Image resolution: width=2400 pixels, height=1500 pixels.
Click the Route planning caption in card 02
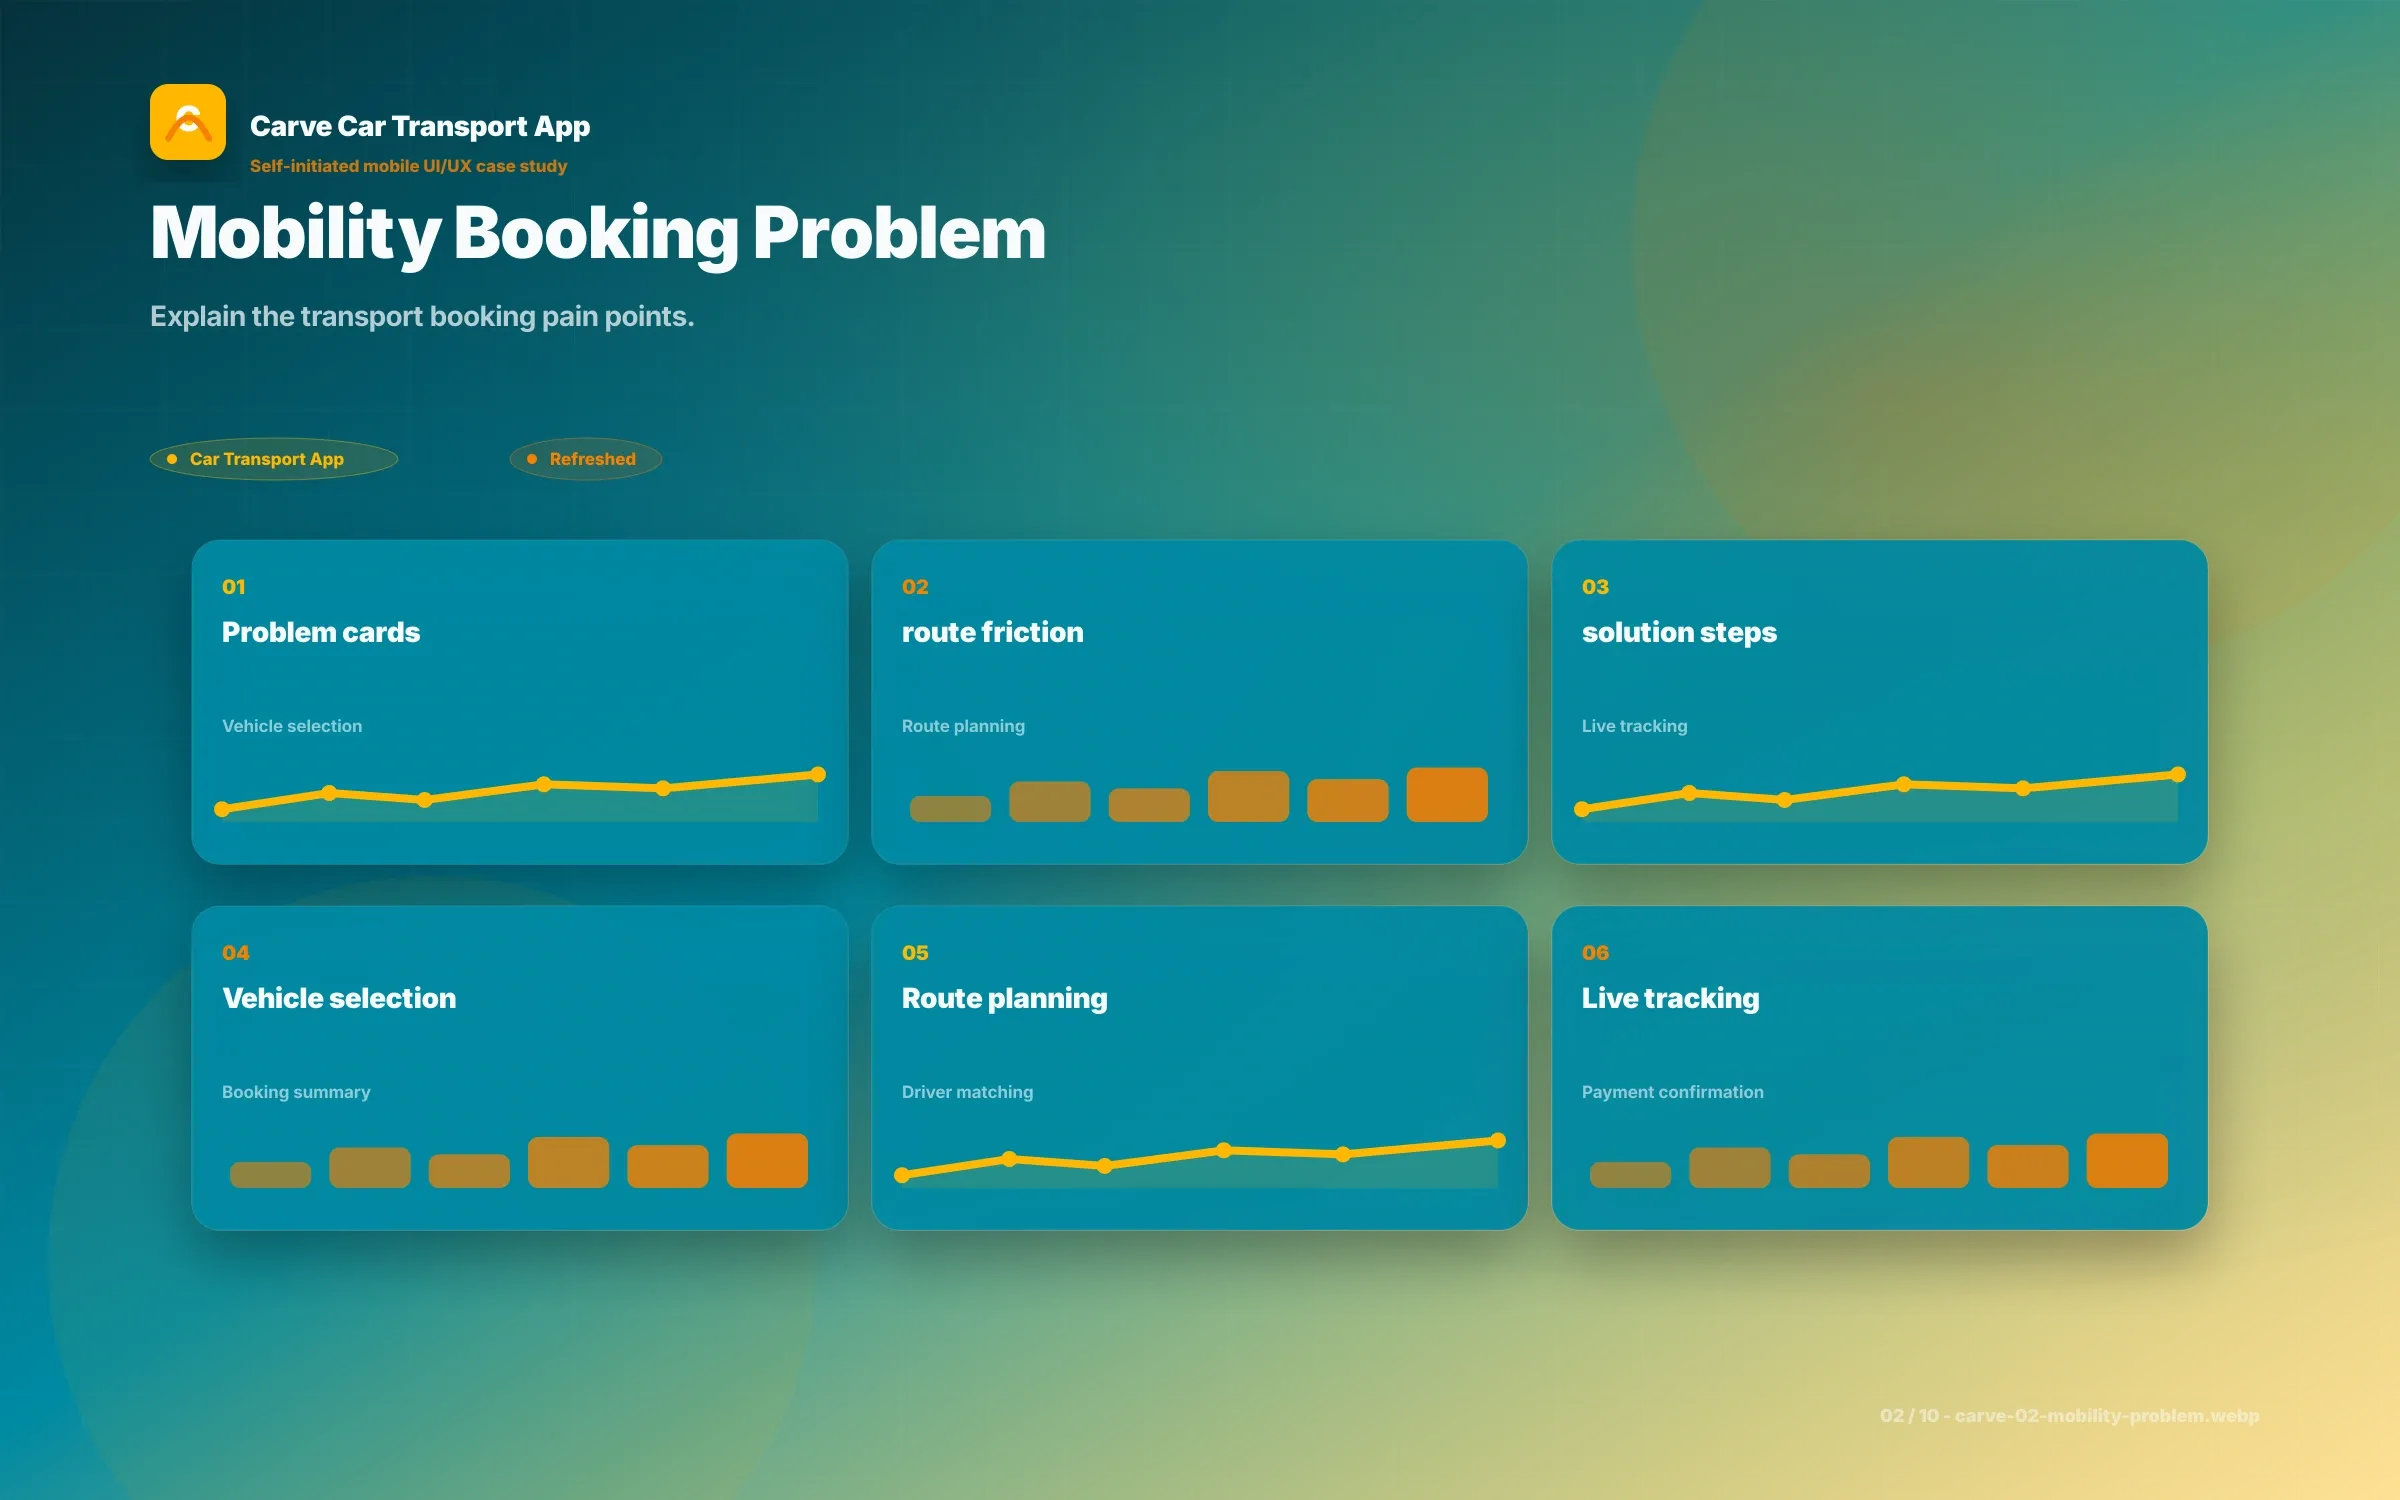[963, 727]
